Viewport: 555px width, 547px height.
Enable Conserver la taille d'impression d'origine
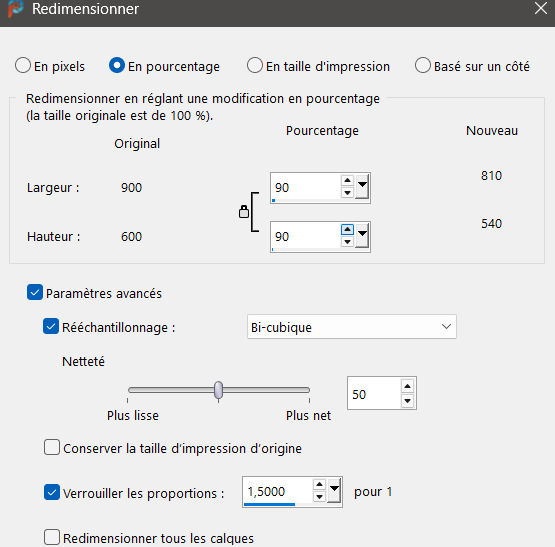pos(52,447)
